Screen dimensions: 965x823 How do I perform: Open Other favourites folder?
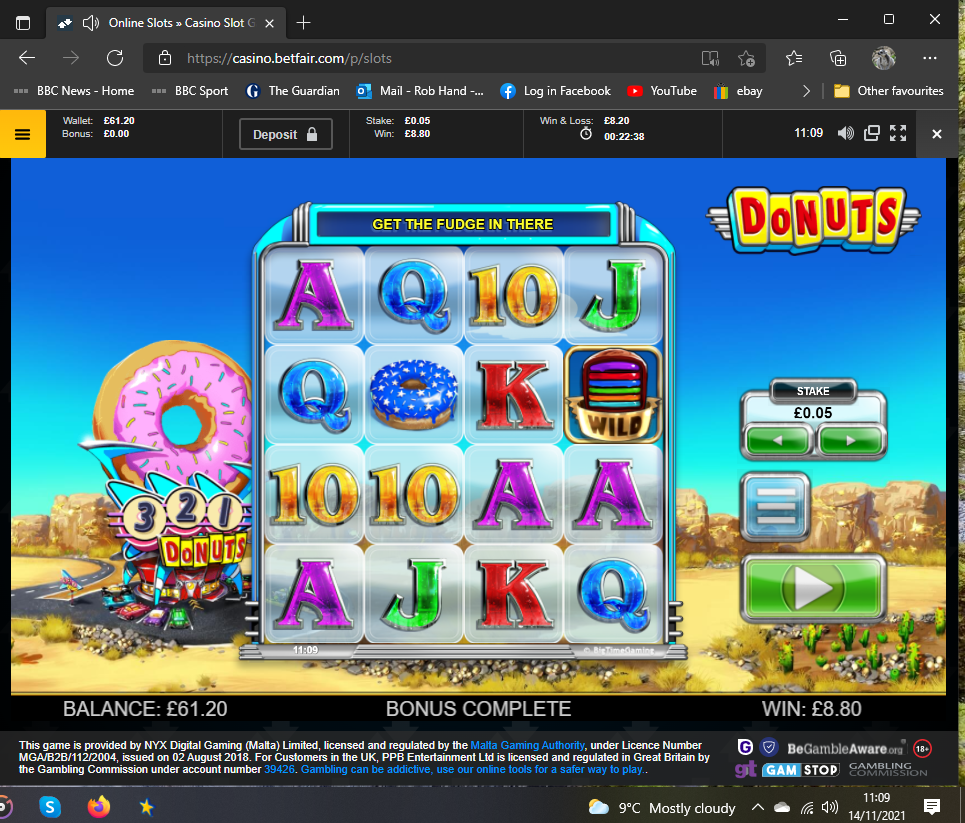pyautogui.click(x=889, y=91)
